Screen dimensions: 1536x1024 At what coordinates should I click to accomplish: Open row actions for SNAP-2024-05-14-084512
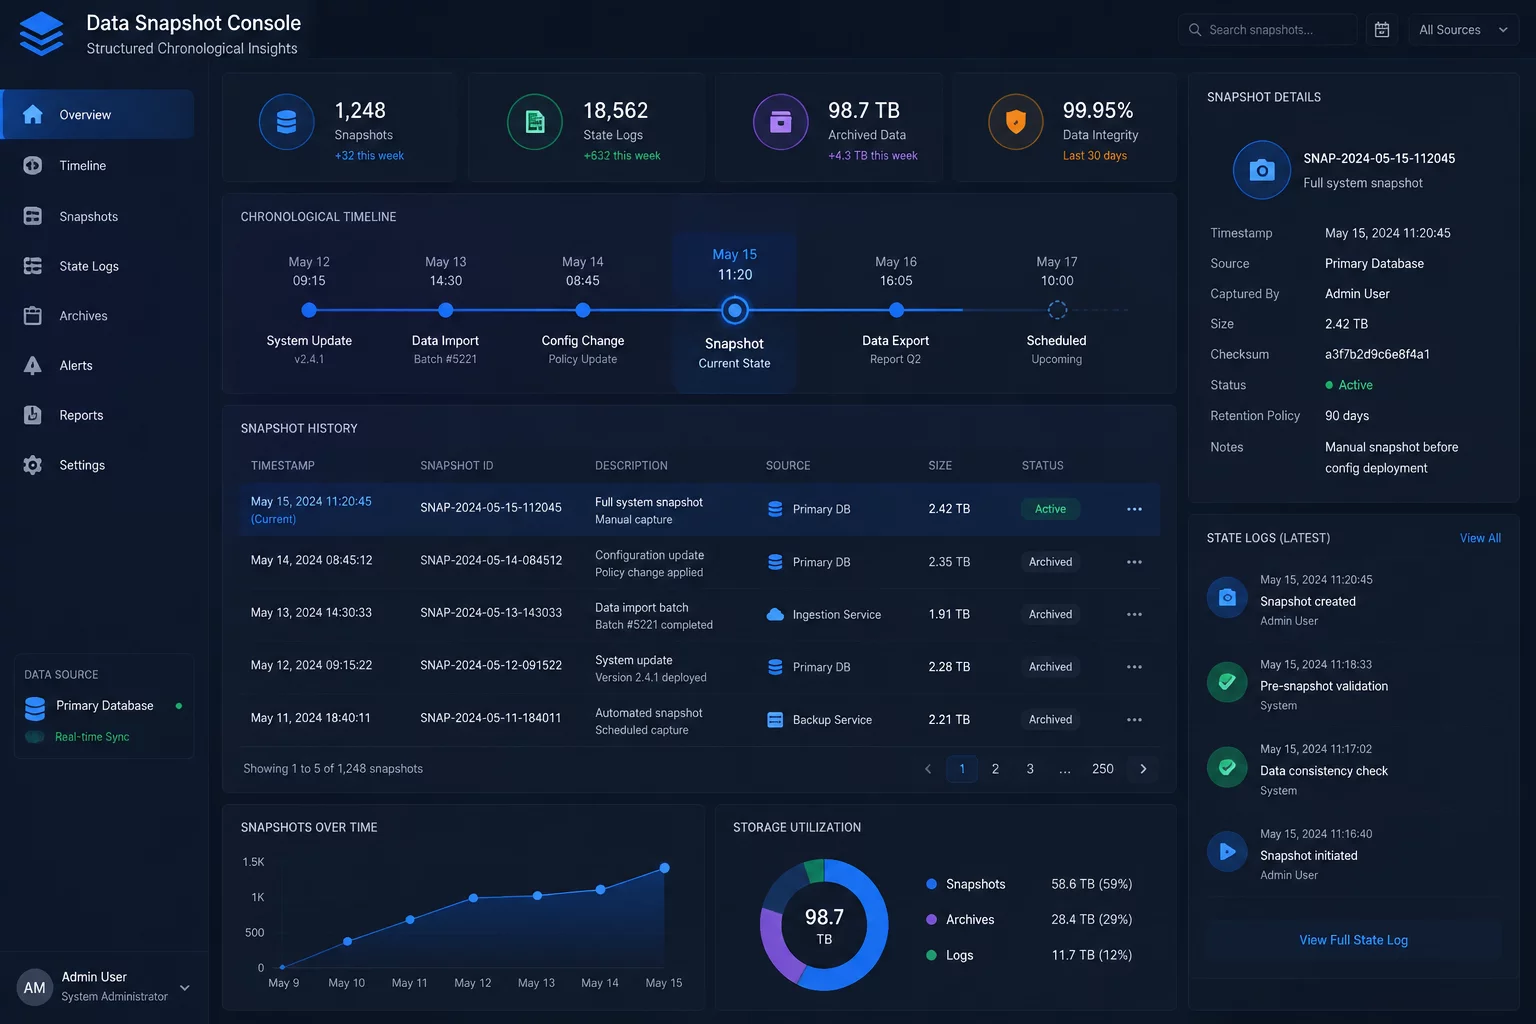coord(1134,562)
